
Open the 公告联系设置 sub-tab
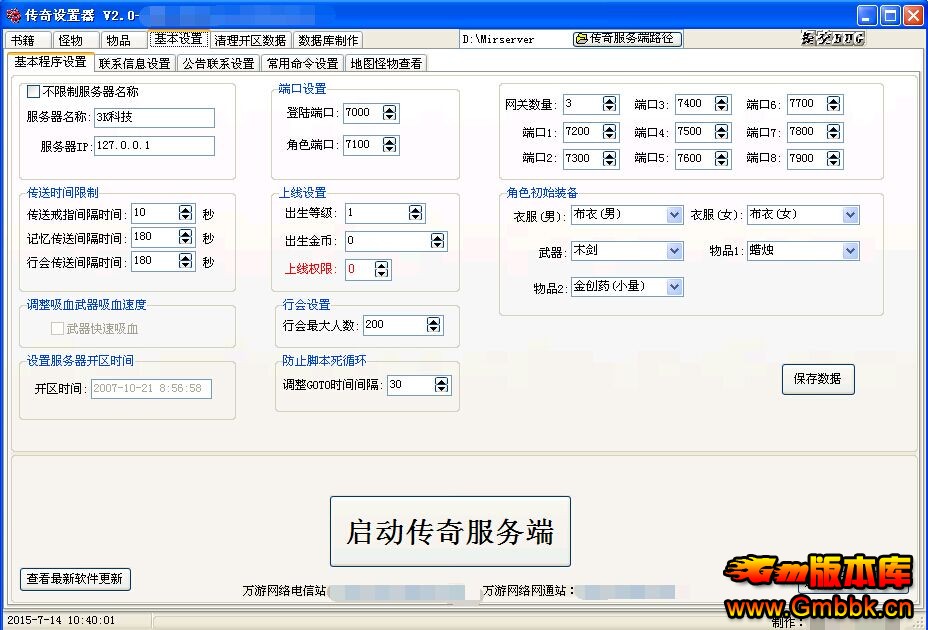click(x=218, y=63)
